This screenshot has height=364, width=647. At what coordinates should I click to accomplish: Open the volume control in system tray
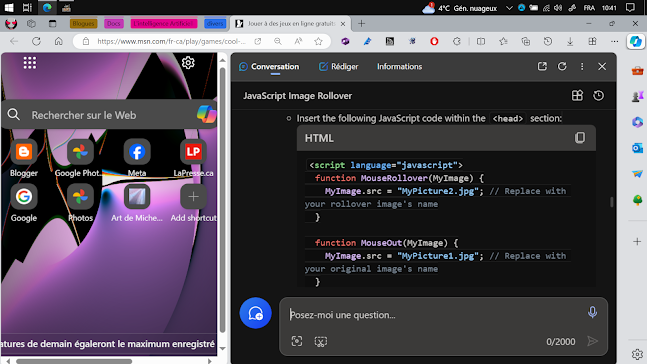tap(558, 8)
